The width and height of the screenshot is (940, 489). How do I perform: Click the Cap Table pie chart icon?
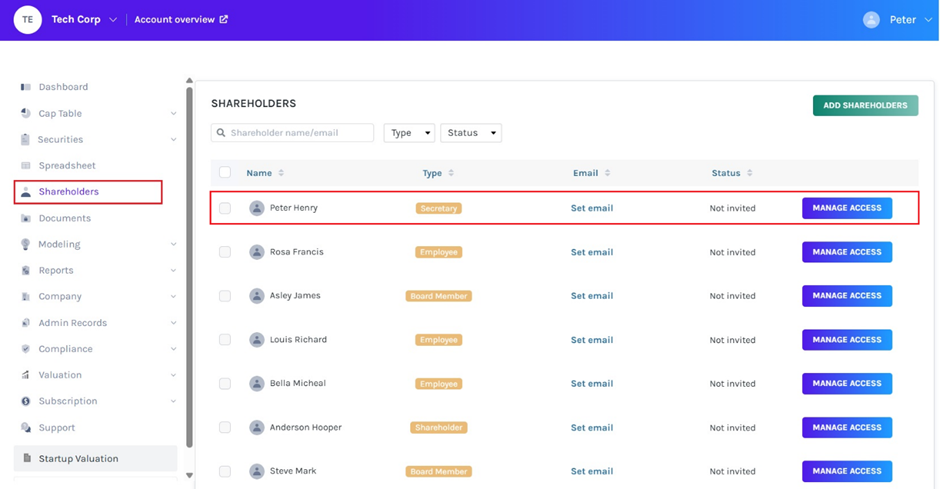26,113
